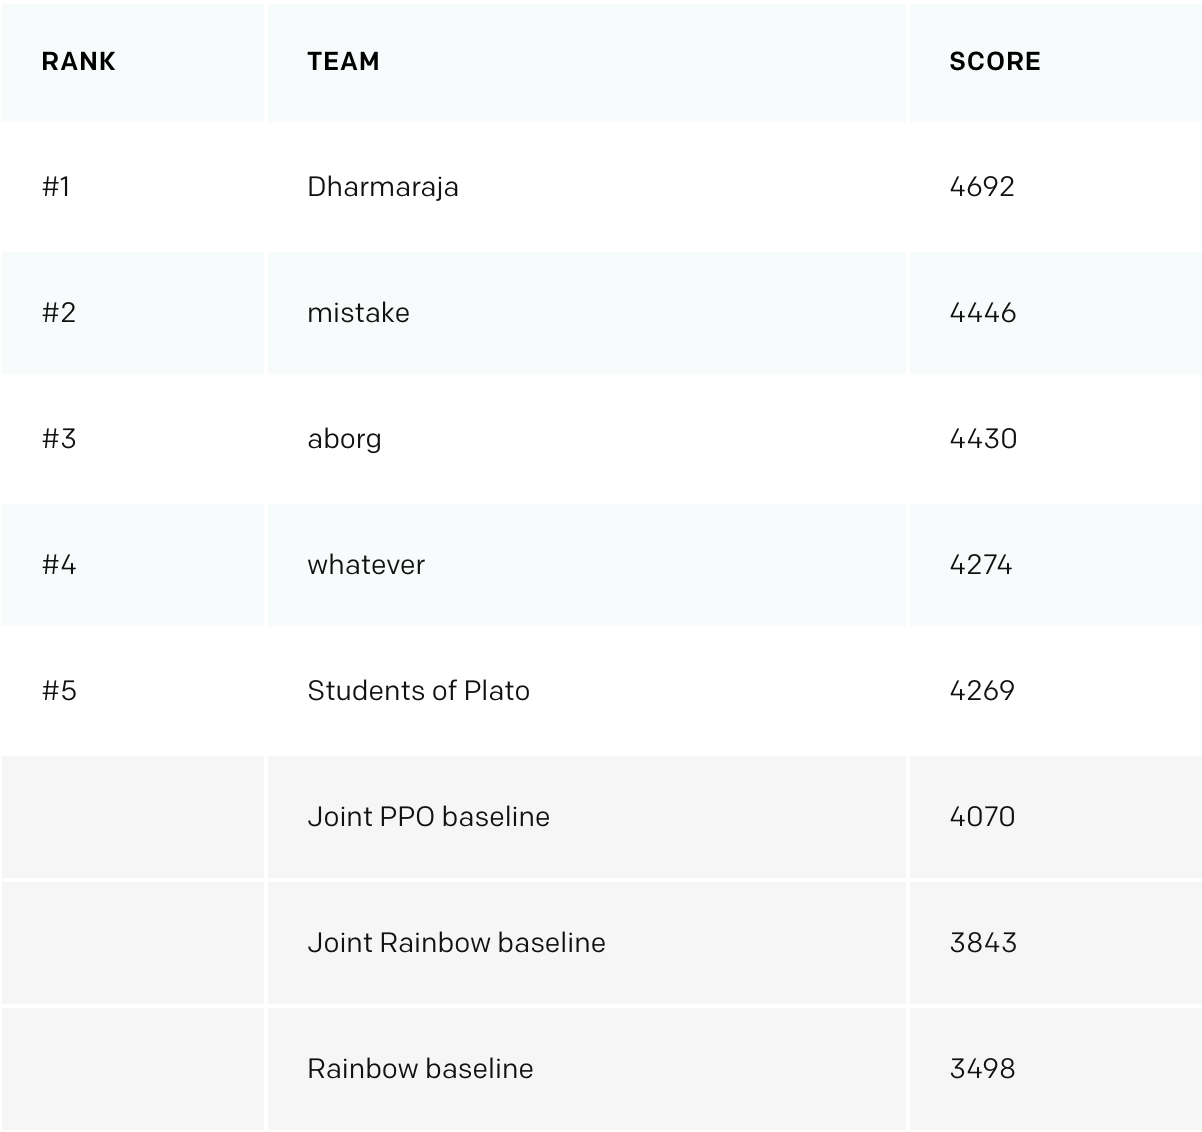Select rank #3 cell
The width and height of the screenshot is (1202, 1132).
pyautogui.click(x=59, y=439)
